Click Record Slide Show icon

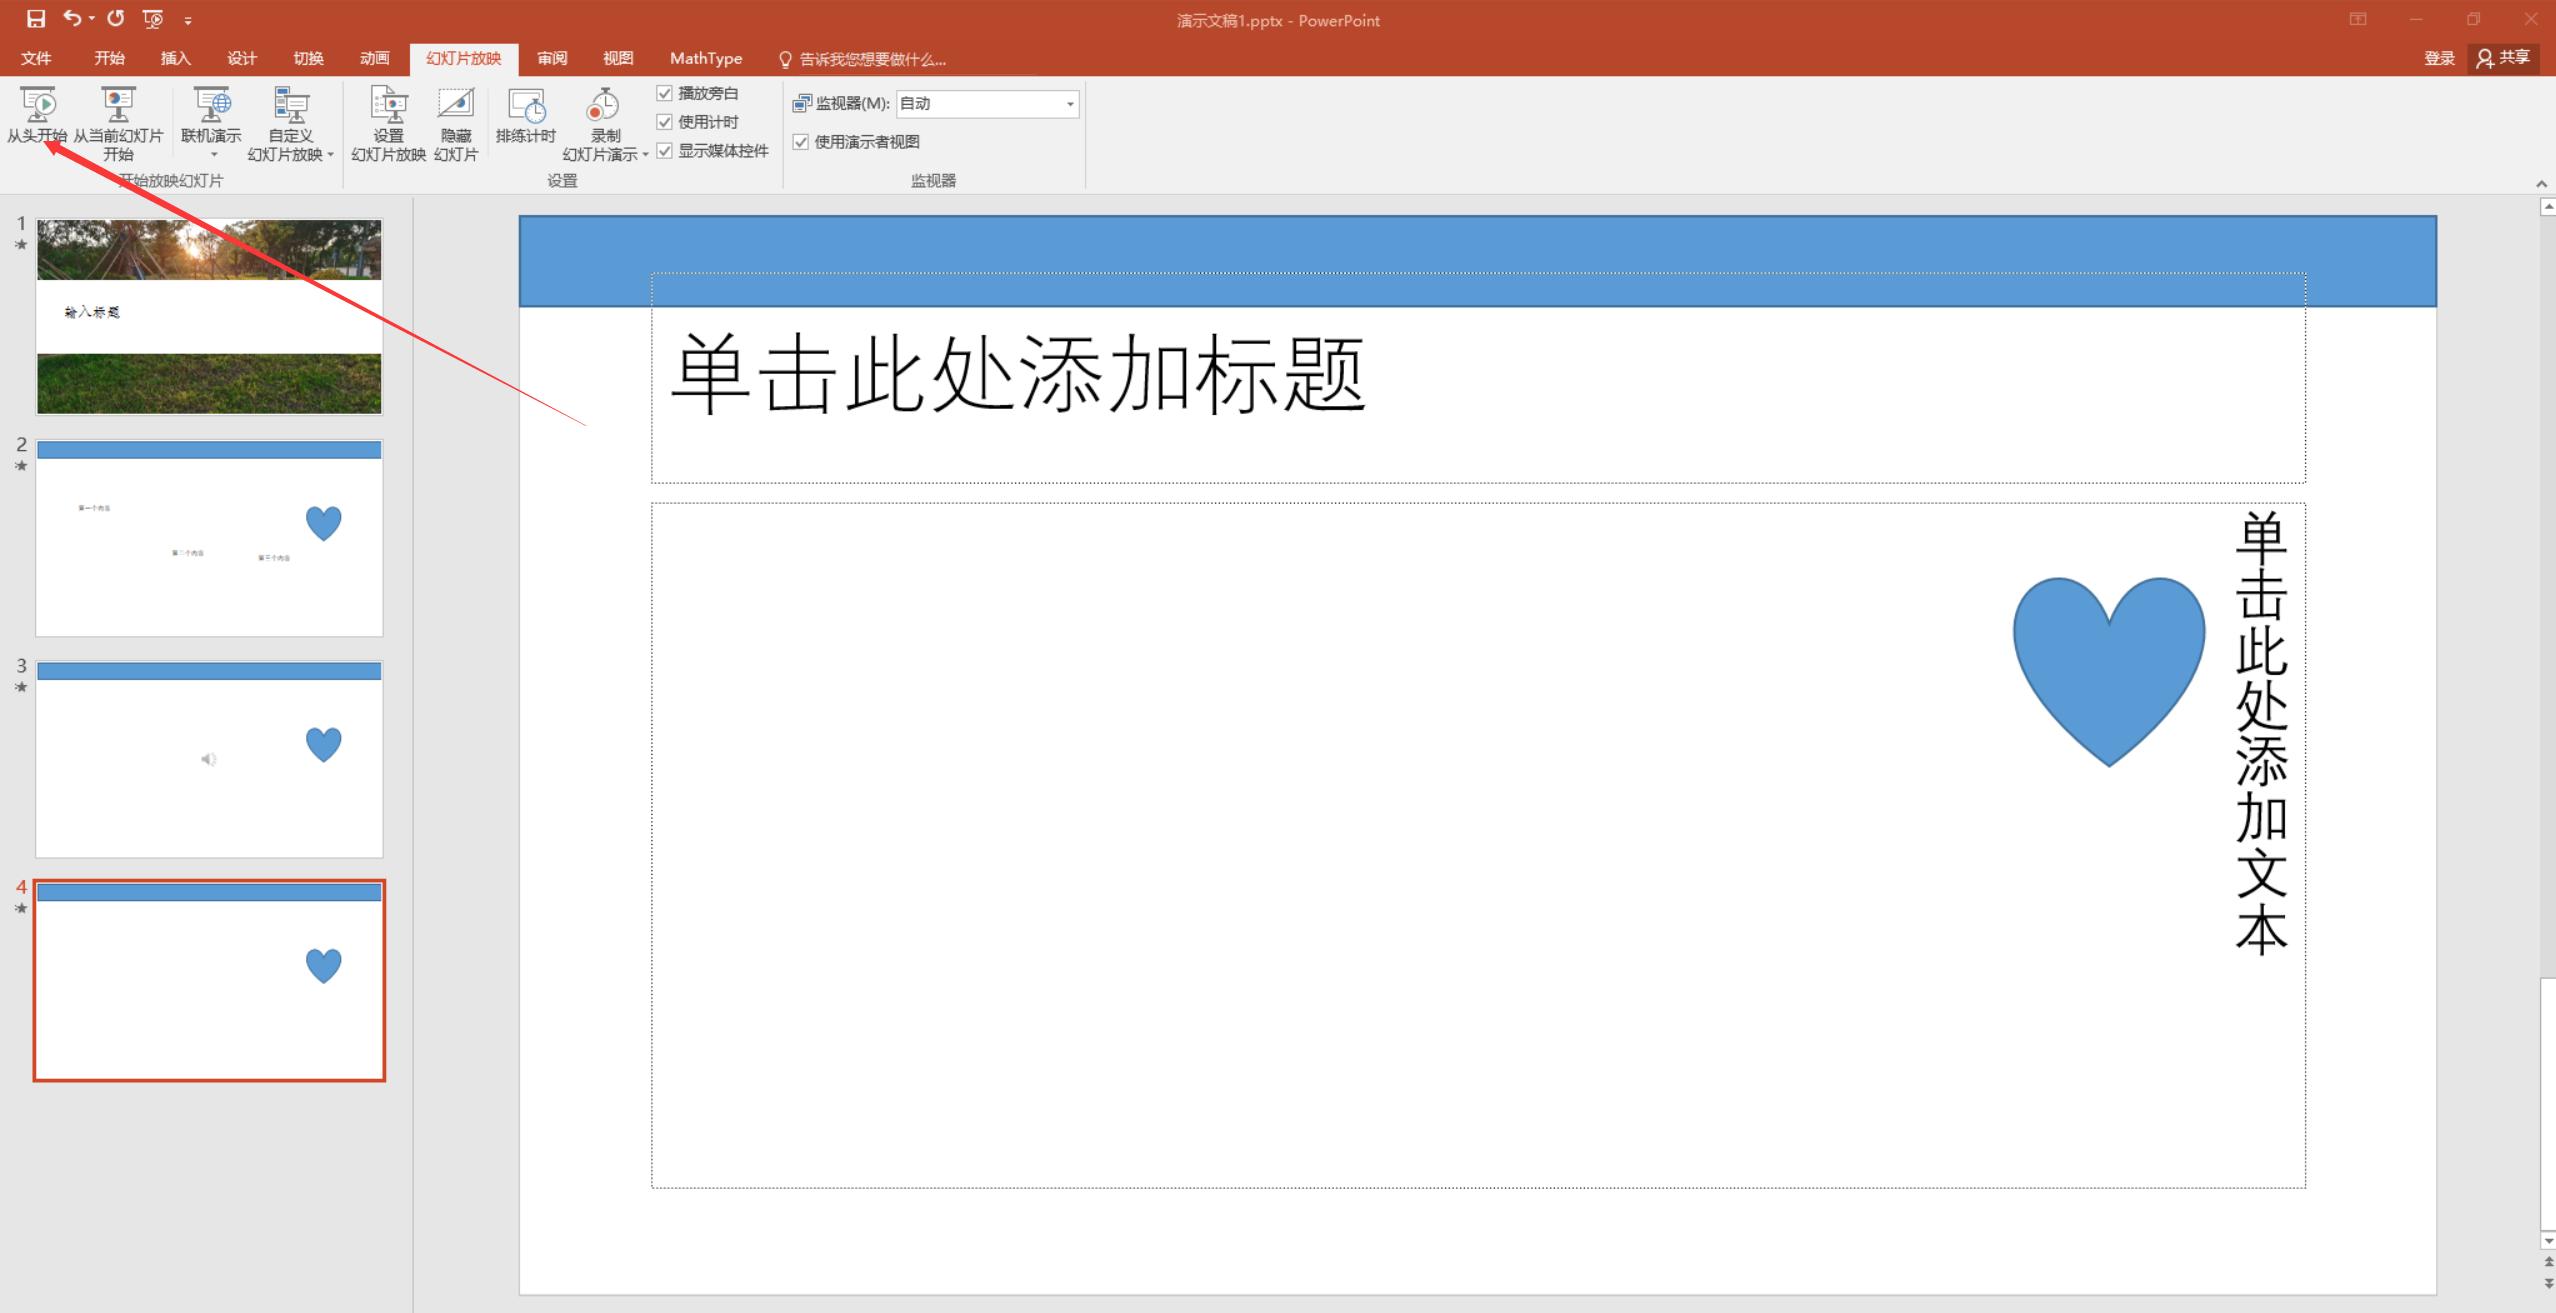point(603,104)
